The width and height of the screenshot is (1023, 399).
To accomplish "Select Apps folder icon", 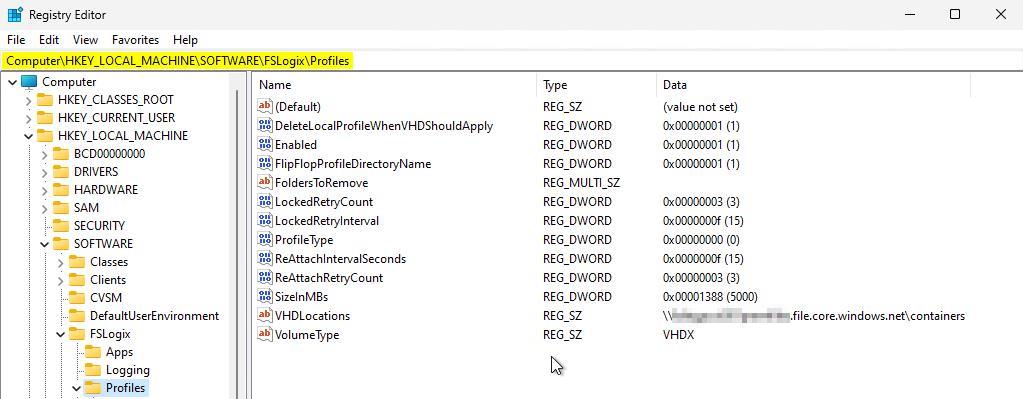I will pyautogui.click(x=93, y=352).
